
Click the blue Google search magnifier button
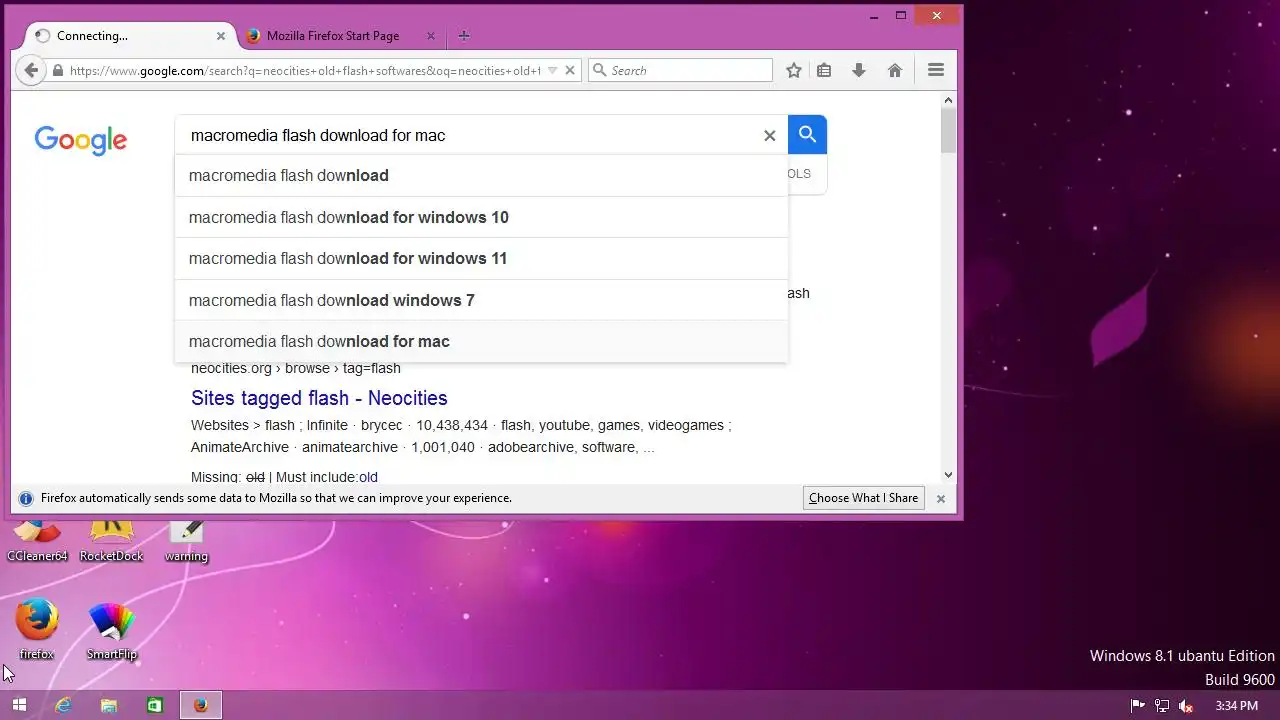point(808,135)
